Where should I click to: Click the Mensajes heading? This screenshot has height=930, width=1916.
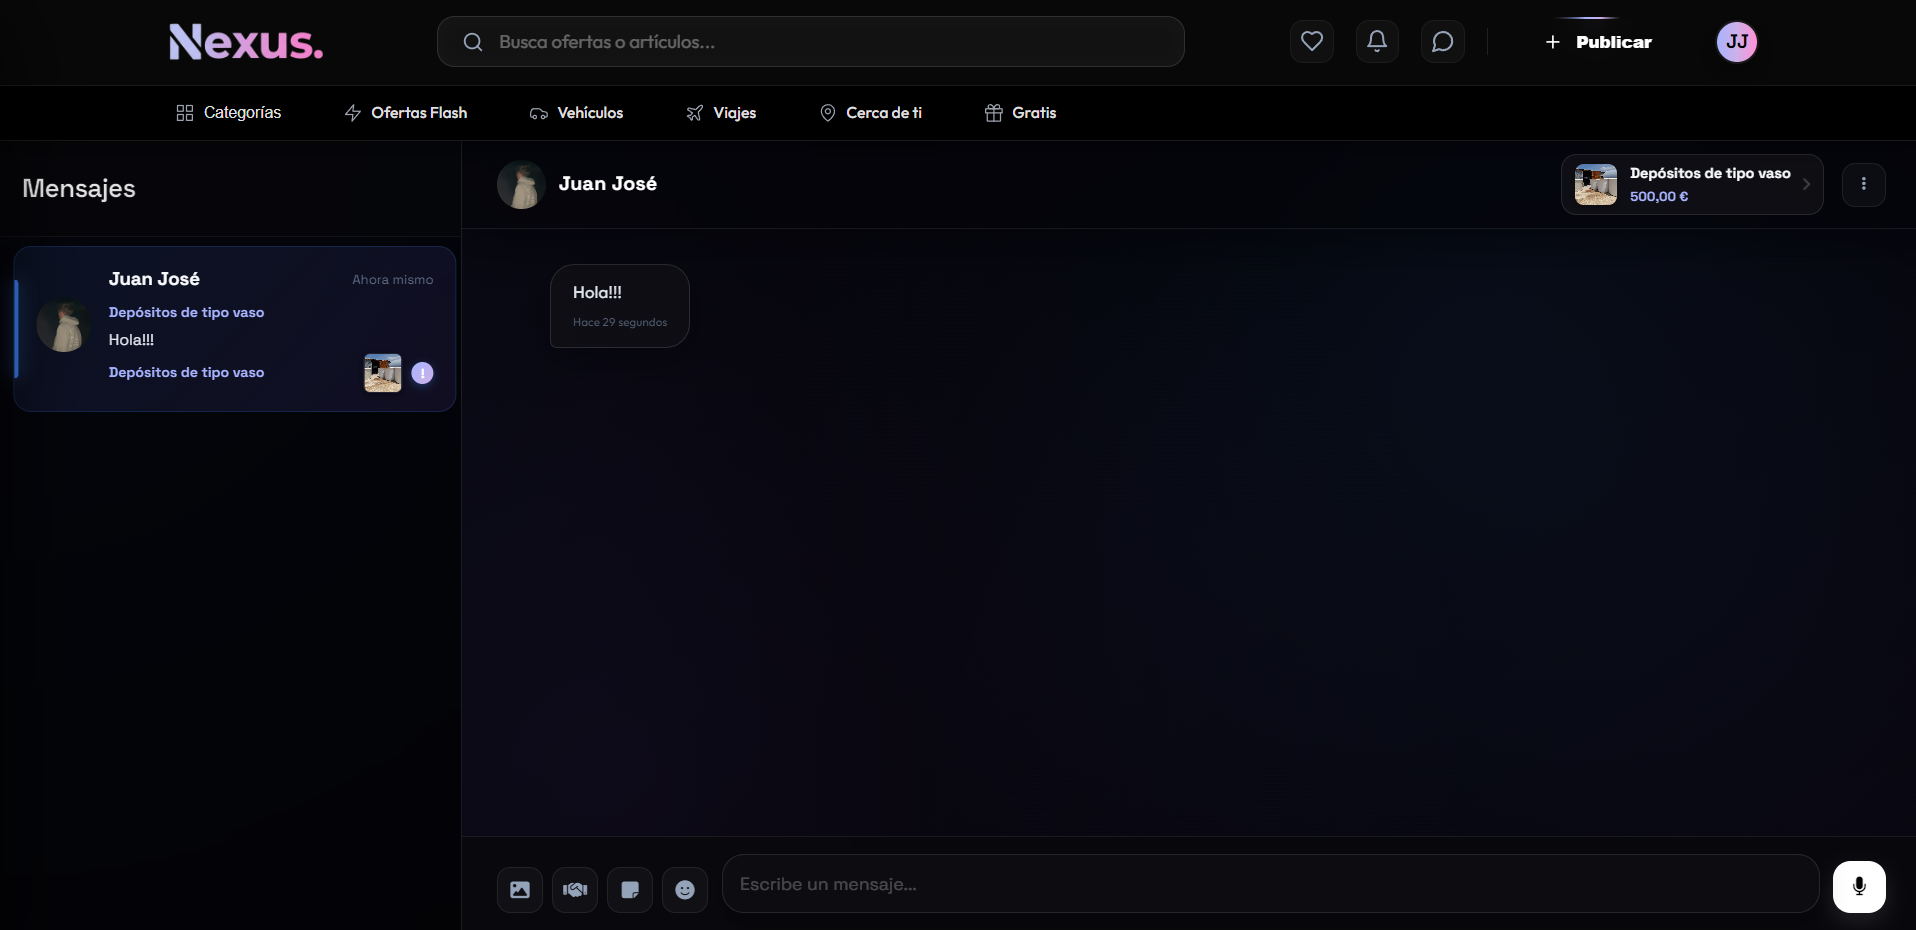[x=79, y=189]
